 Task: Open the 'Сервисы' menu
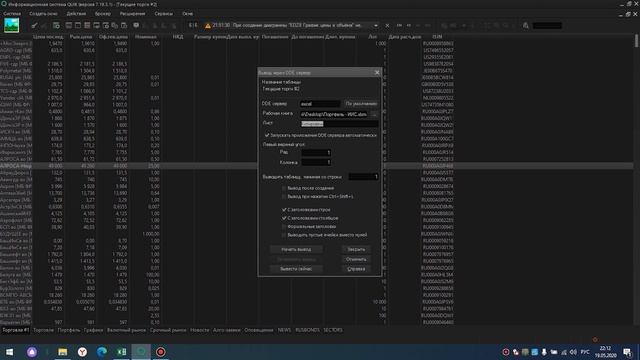(x=164, y=13)
